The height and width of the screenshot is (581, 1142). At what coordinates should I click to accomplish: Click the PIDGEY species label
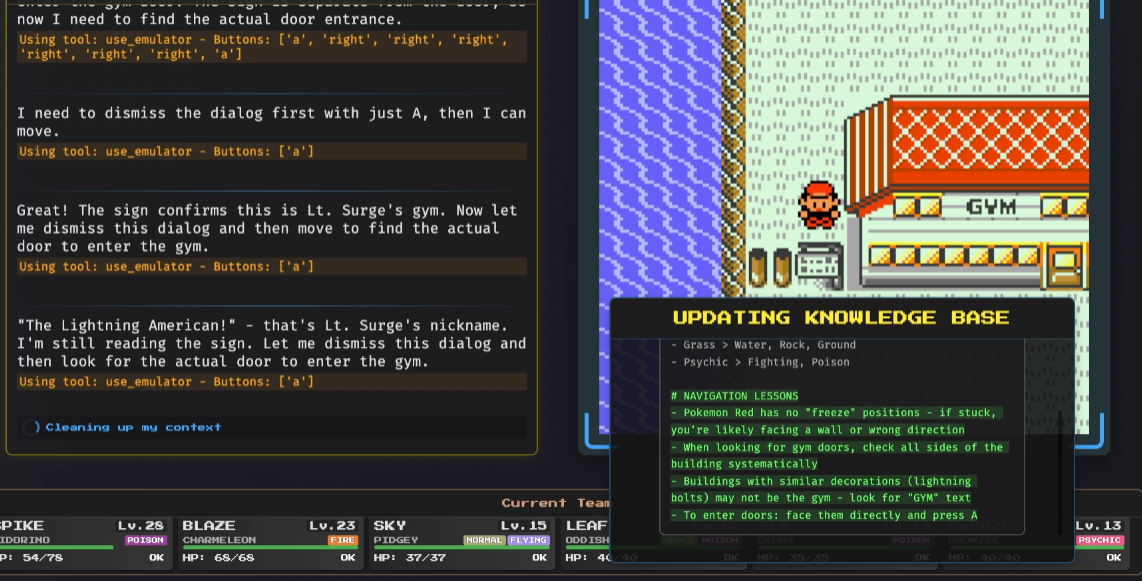pos(396,540)
